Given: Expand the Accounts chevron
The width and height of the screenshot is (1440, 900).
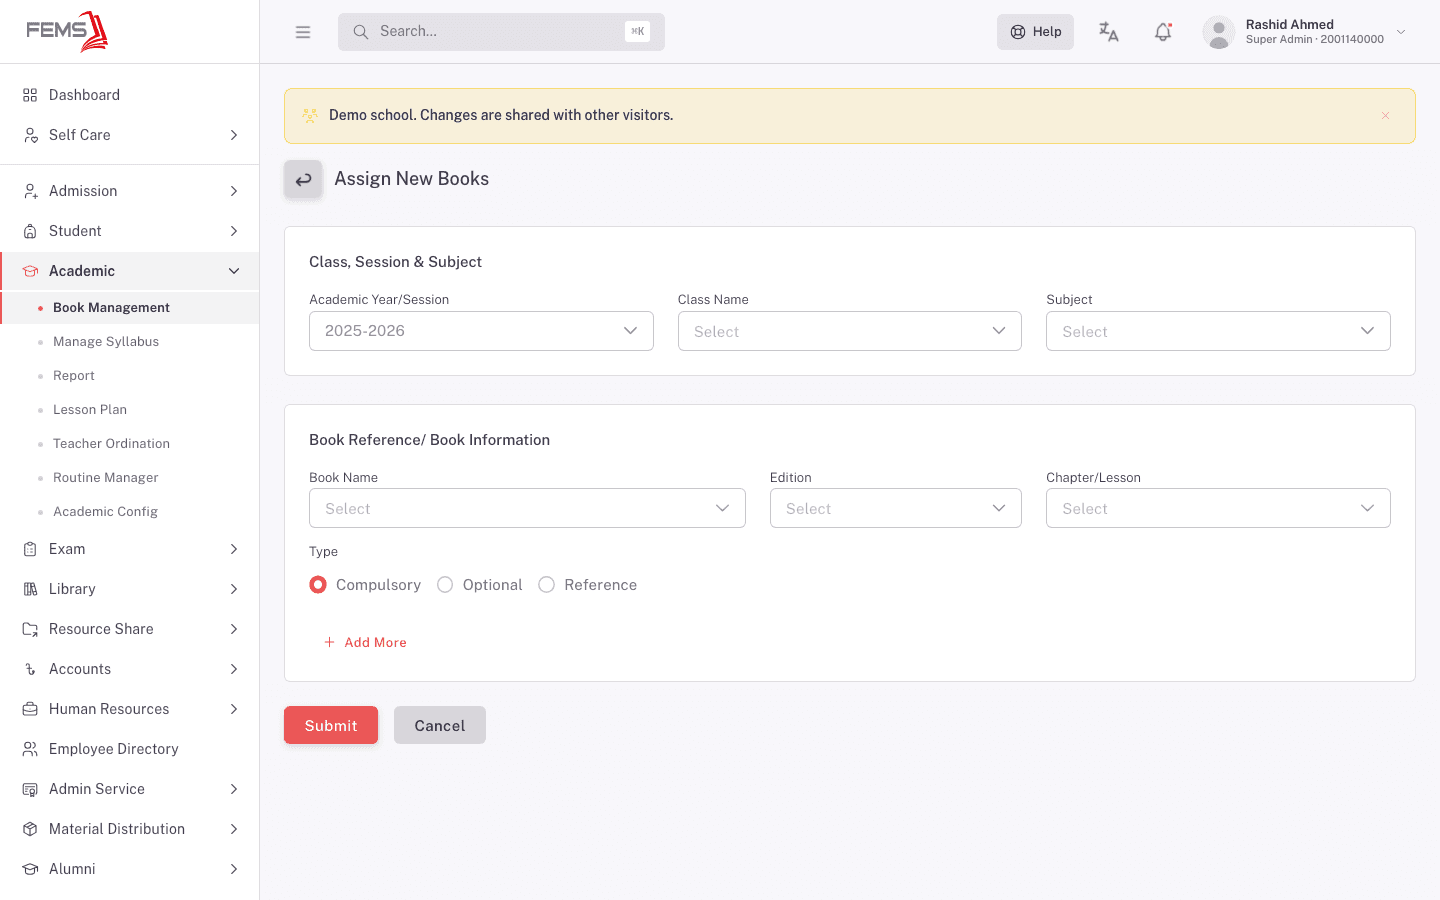Looking at the screenshot, I should [x=234, y=669].
